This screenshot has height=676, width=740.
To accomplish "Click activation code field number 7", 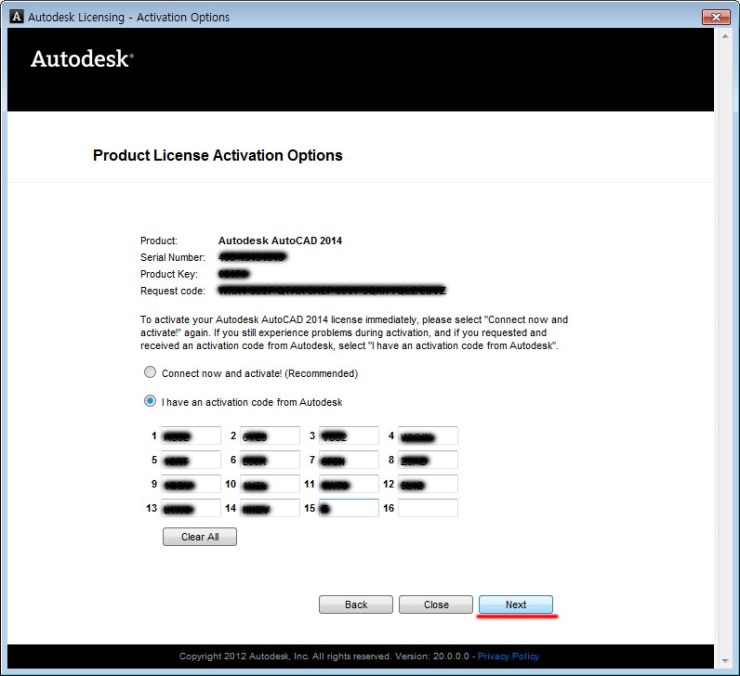I will point(349,460).
